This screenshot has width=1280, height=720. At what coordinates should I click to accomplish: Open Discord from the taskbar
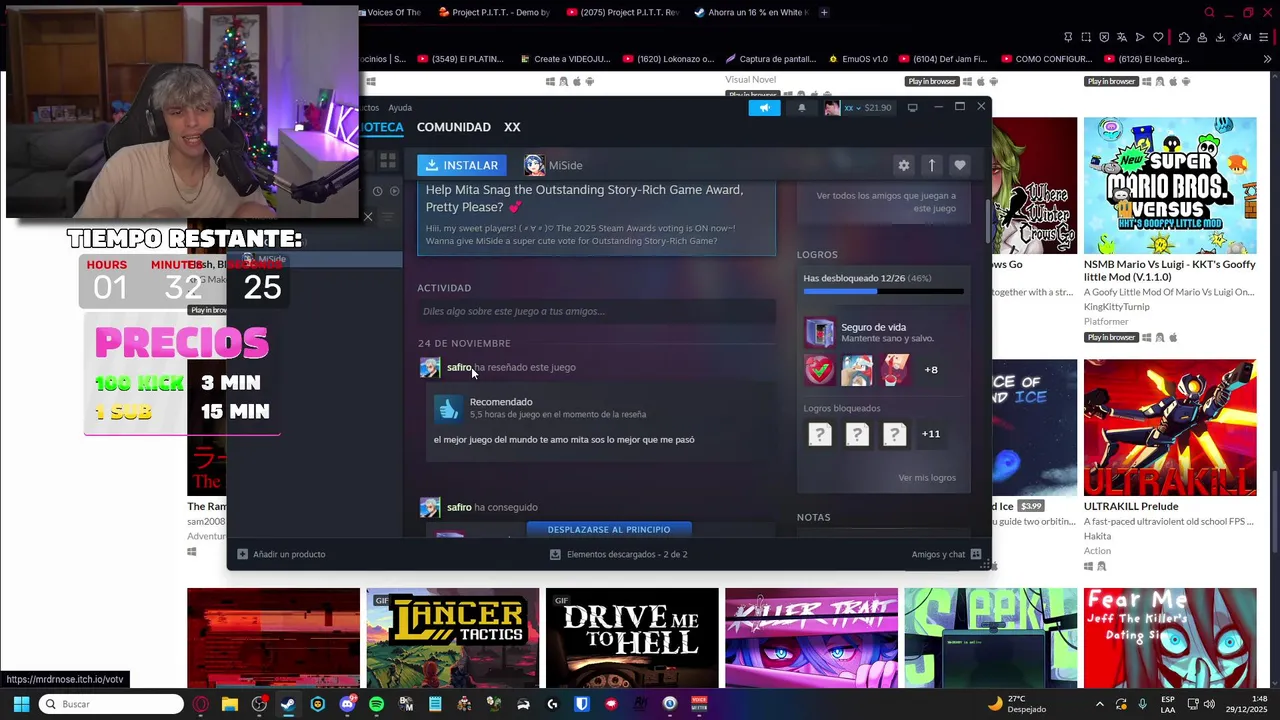click(x=347, y=704)
